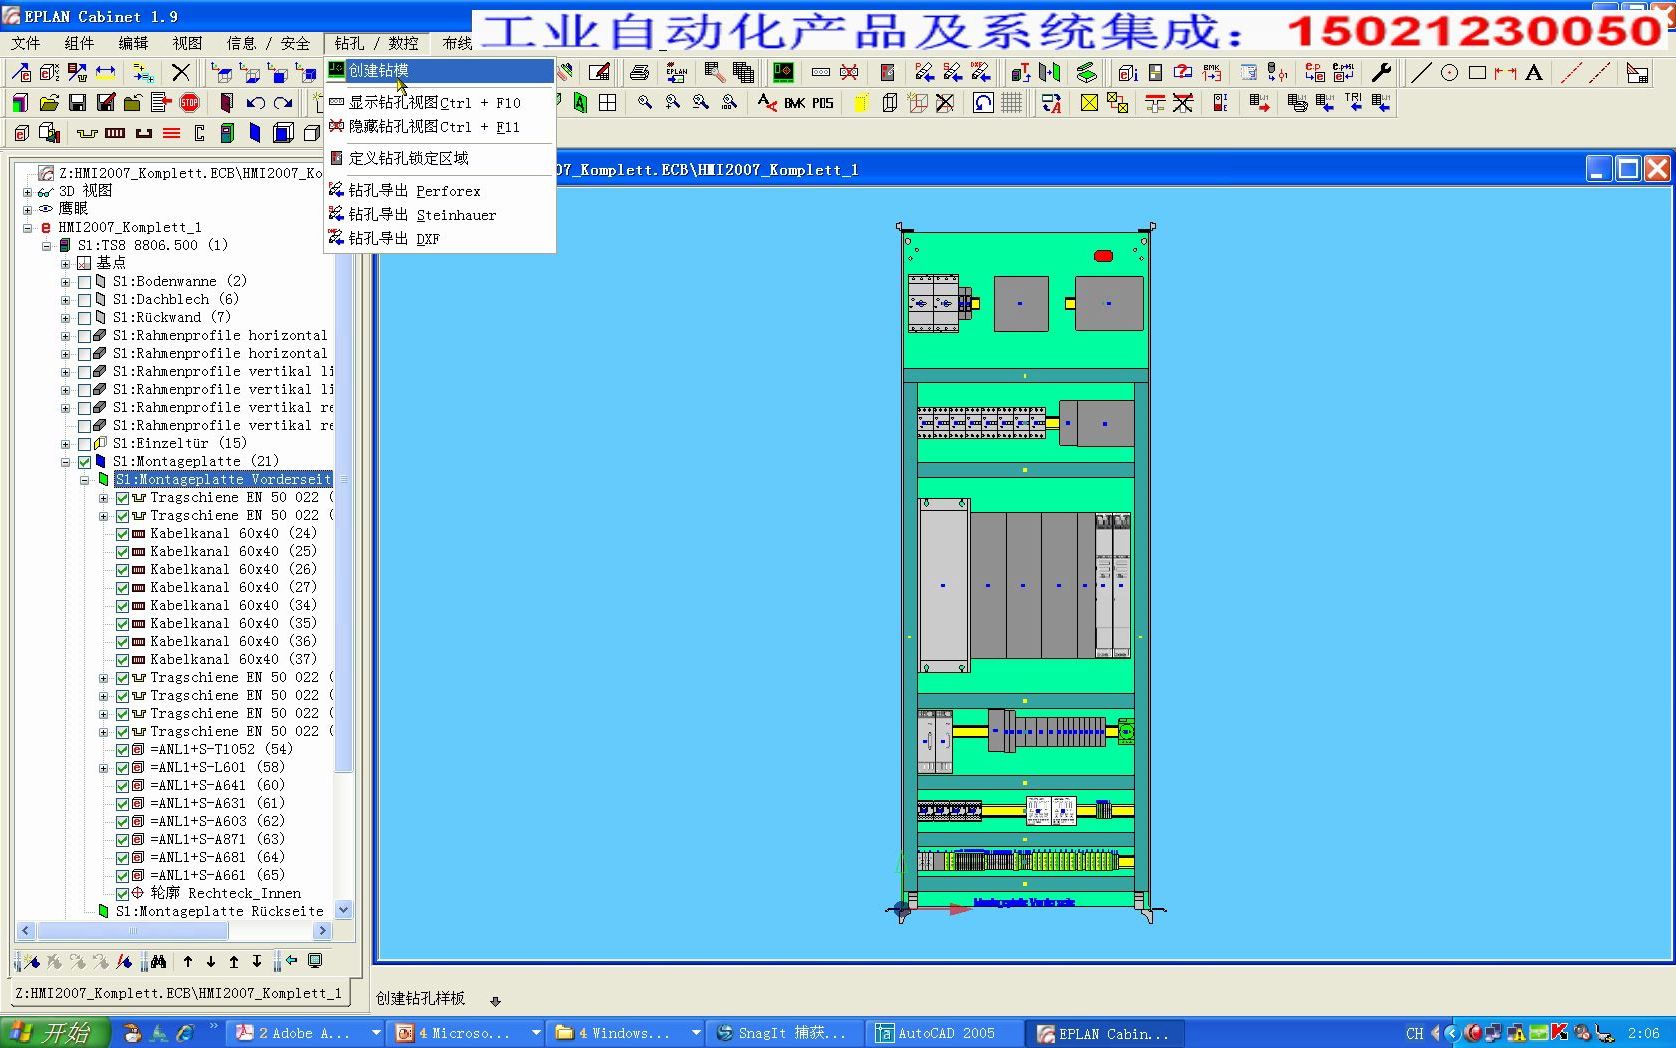Click the TRI import icon
Image resolution: width=1676 pixels, height=1048 pixels.
click(x=1353, y=102)
